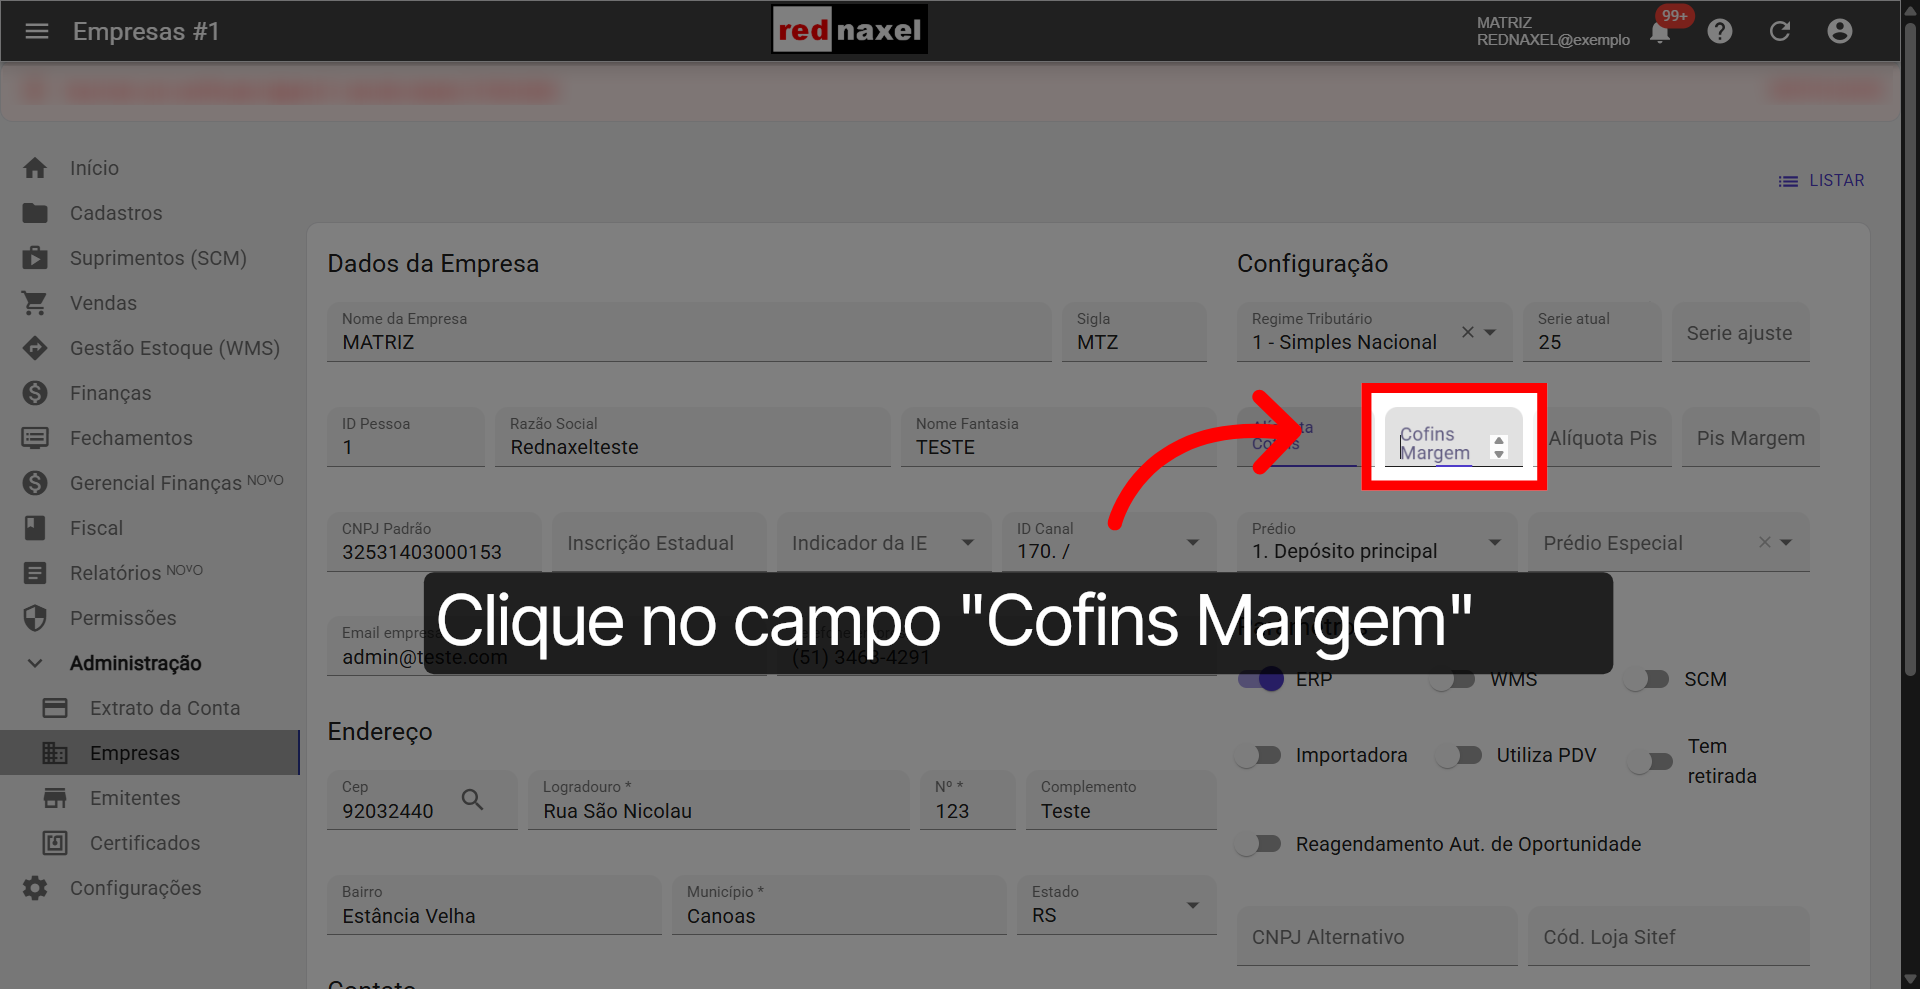Click the help question mark icon
Viewport: 1920px width, 989px height.
(x=1720, y=31)
